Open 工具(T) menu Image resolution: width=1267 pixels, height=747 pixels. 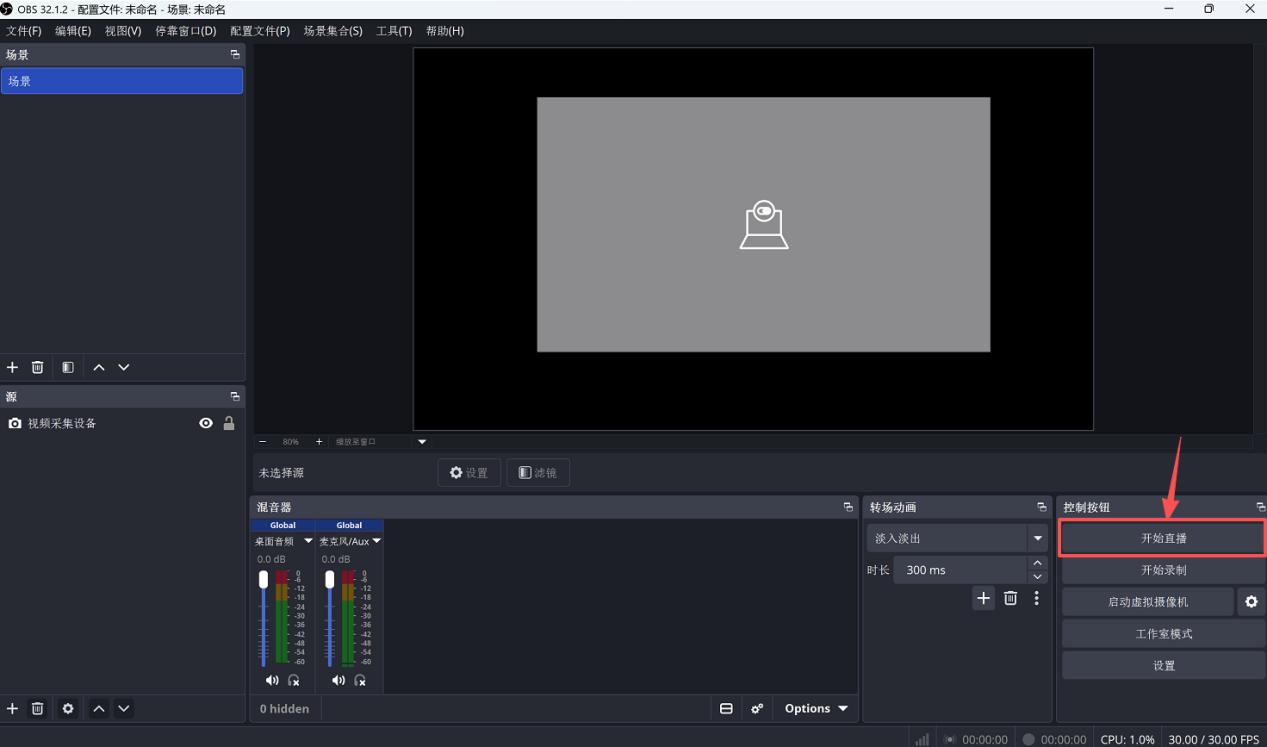394,31
